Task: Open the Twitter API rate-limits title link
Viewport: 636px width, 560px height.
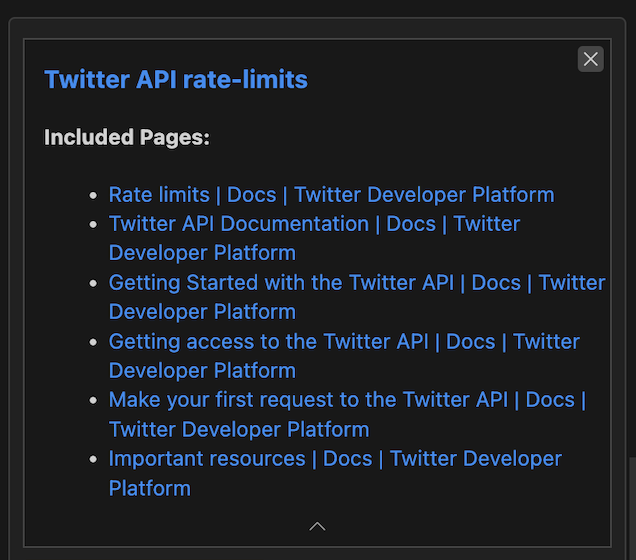Action: click(x=176, y=79)
